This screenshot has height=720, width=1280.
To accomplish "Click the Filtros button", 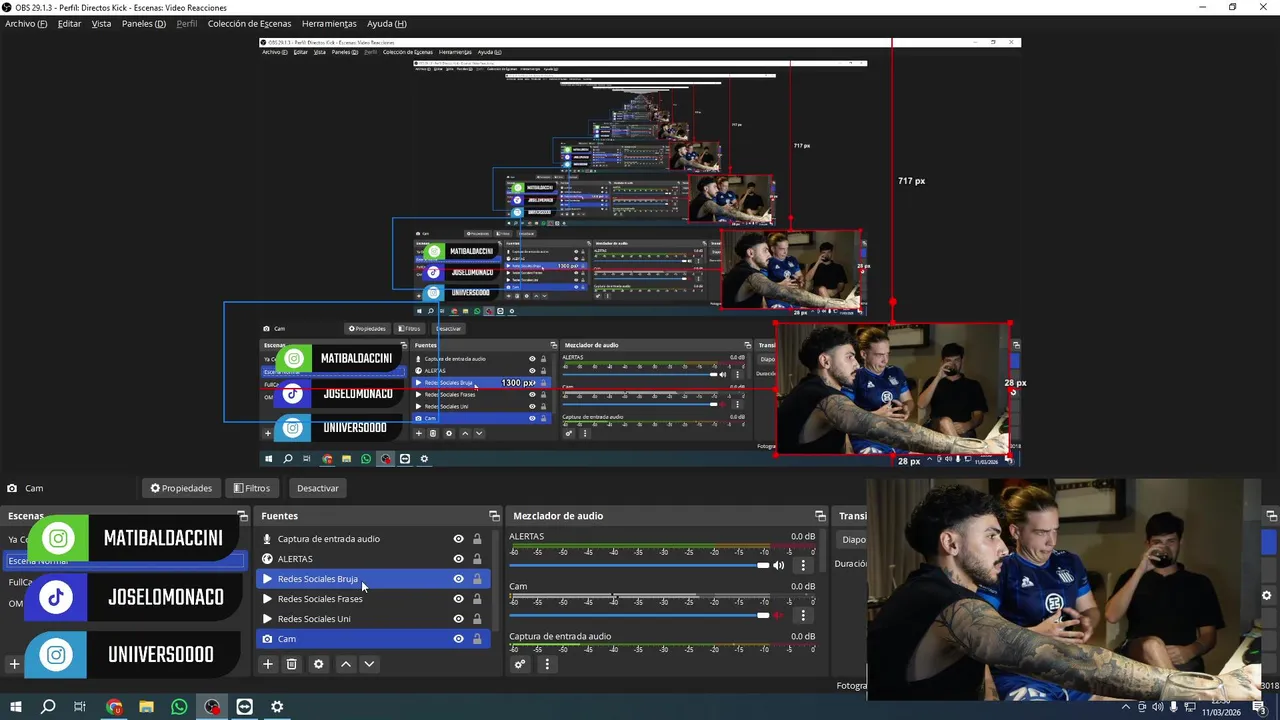I will [x=251, y=488].
